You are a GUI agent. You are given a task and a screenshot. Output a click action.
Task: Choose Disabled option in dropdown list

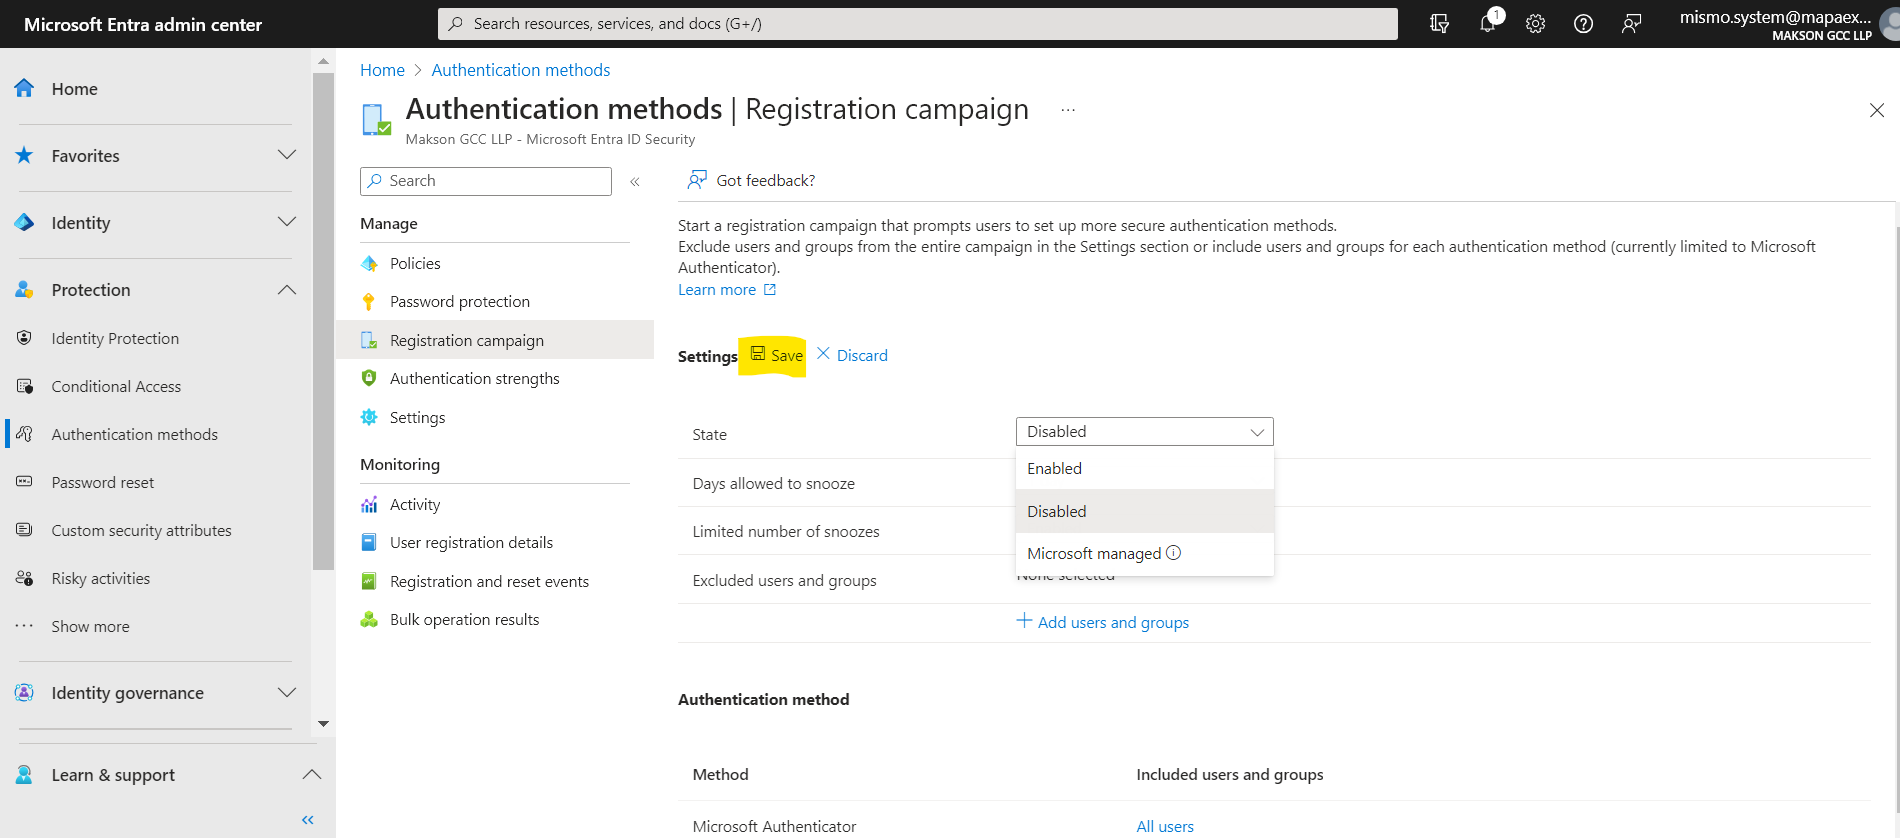[1145, 511]
